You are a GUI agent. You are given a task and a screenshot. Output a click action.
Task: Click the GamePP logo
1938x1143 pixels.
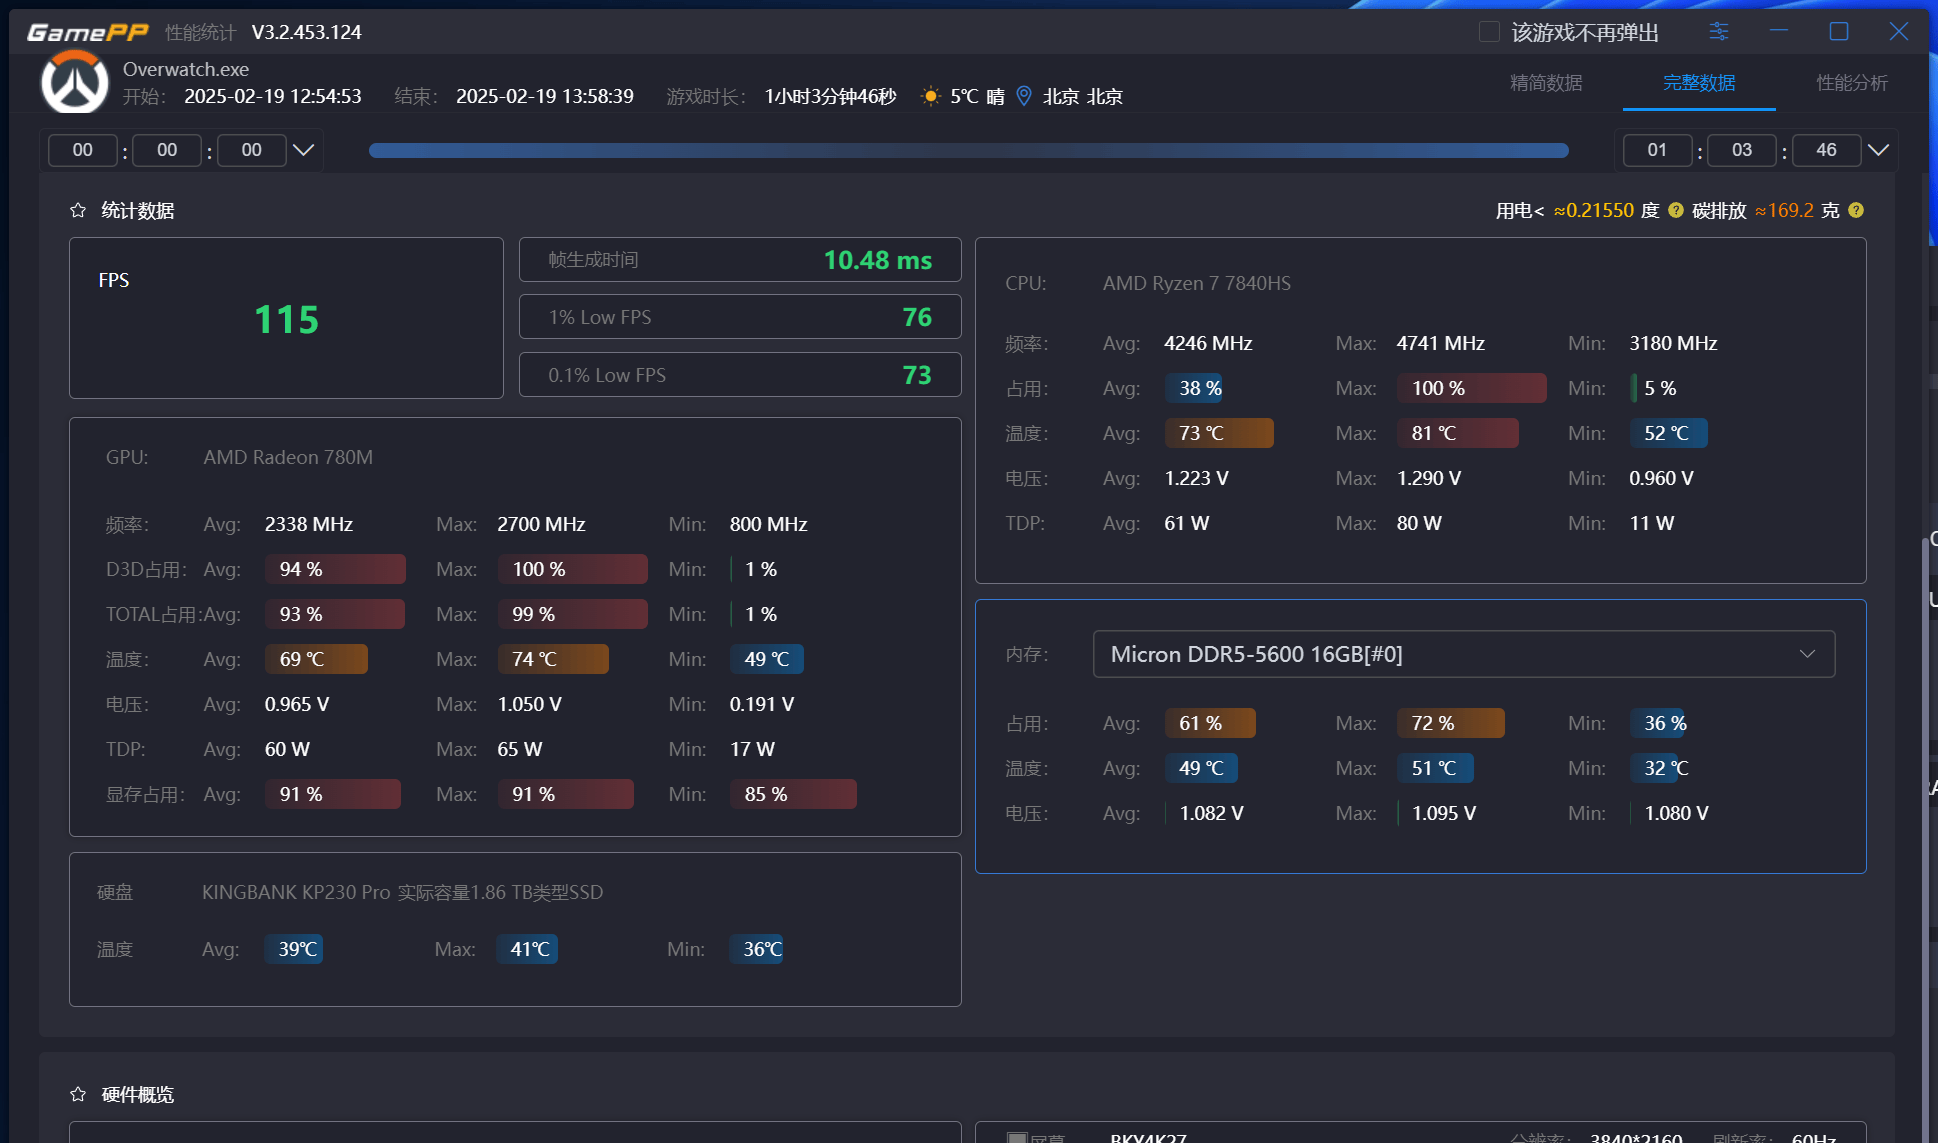coord(88,32)
